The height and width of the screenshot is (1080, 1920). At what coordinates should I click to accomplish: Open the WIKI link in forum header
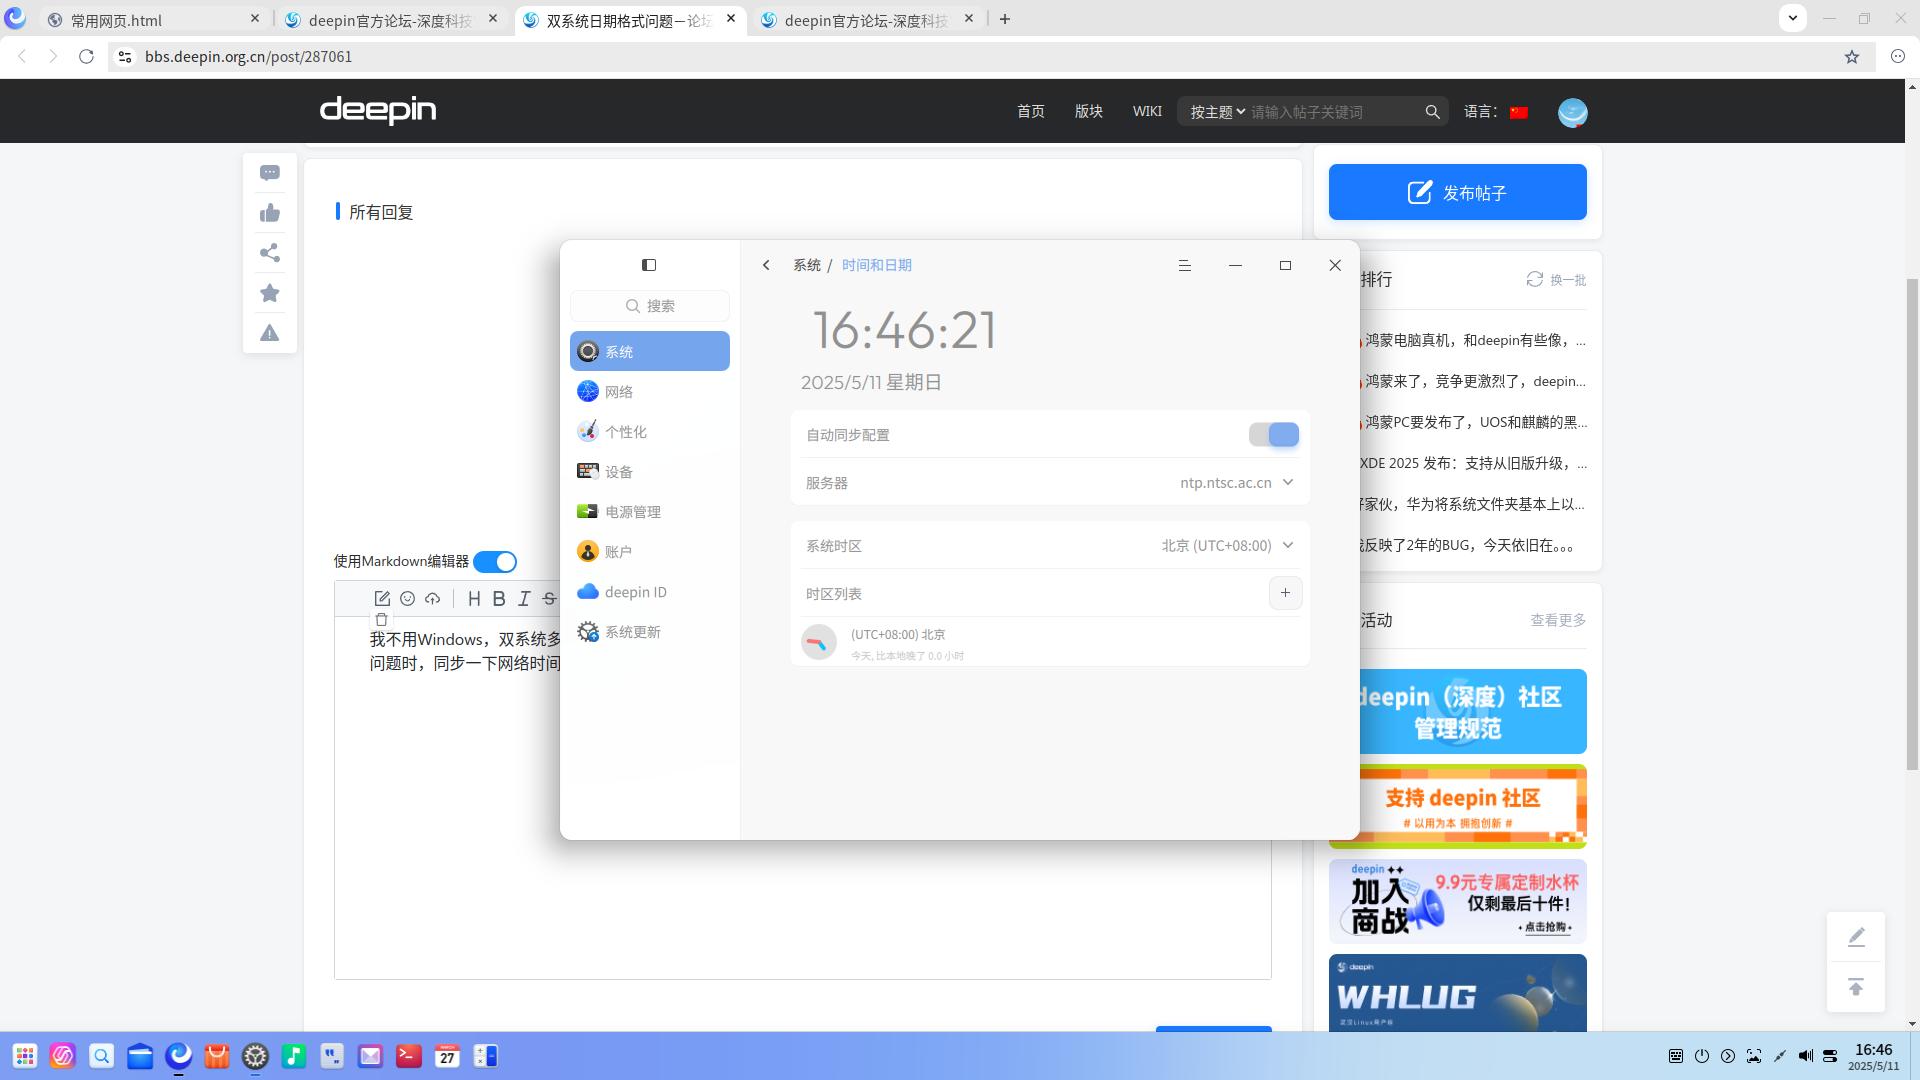1147,112
